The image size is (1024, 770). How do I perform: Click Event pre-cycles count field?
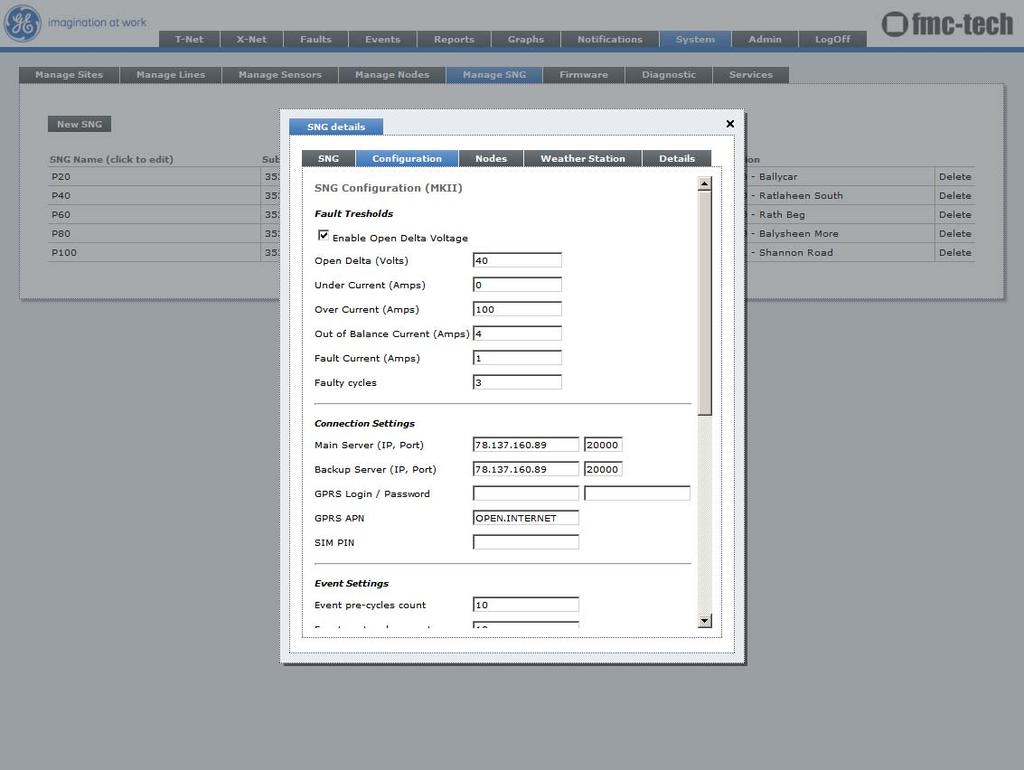click(x=526, y=605)
